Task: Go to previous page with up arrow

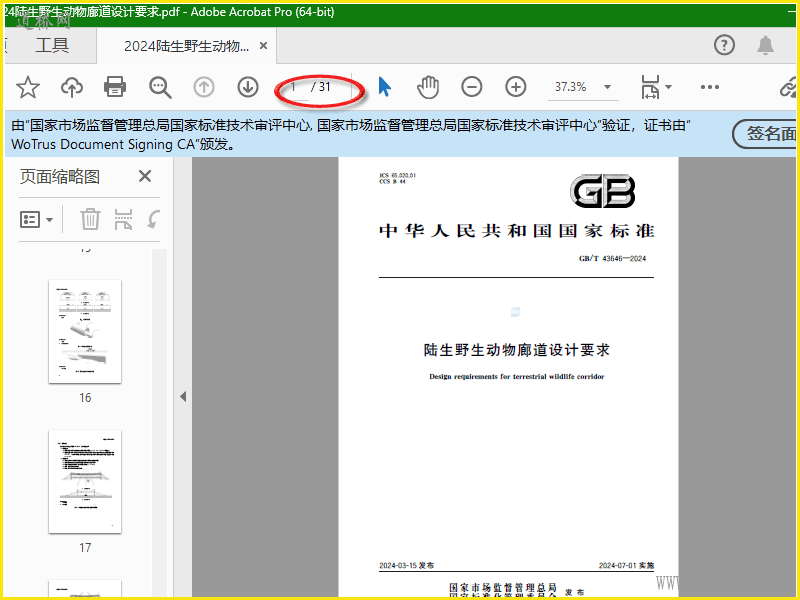Action: click(204, 87)
